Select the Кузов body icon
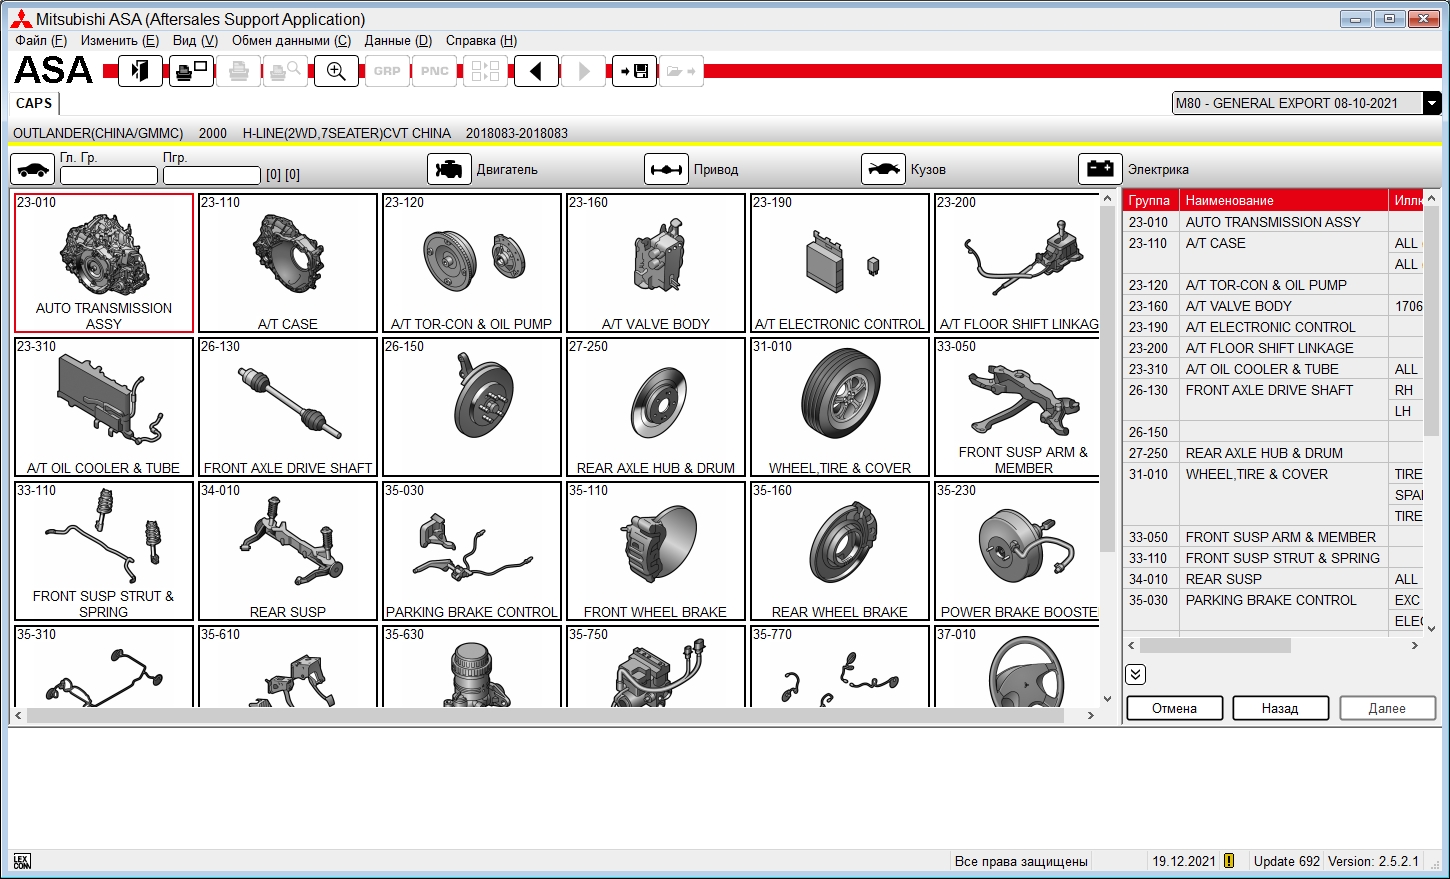The image size is (1450, 879). (883, 169)
